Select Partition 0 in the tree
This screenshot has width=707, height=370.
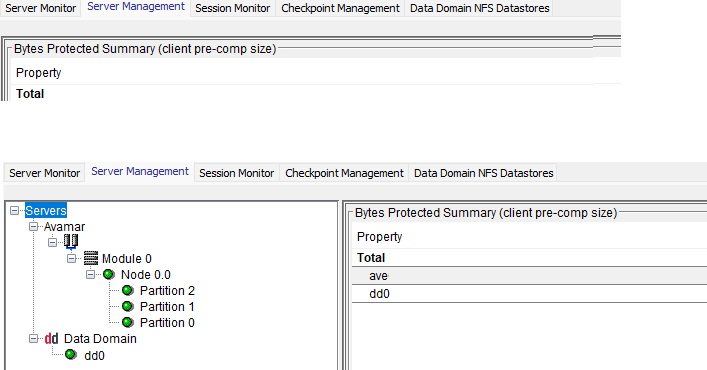click(x=167, y=323)
